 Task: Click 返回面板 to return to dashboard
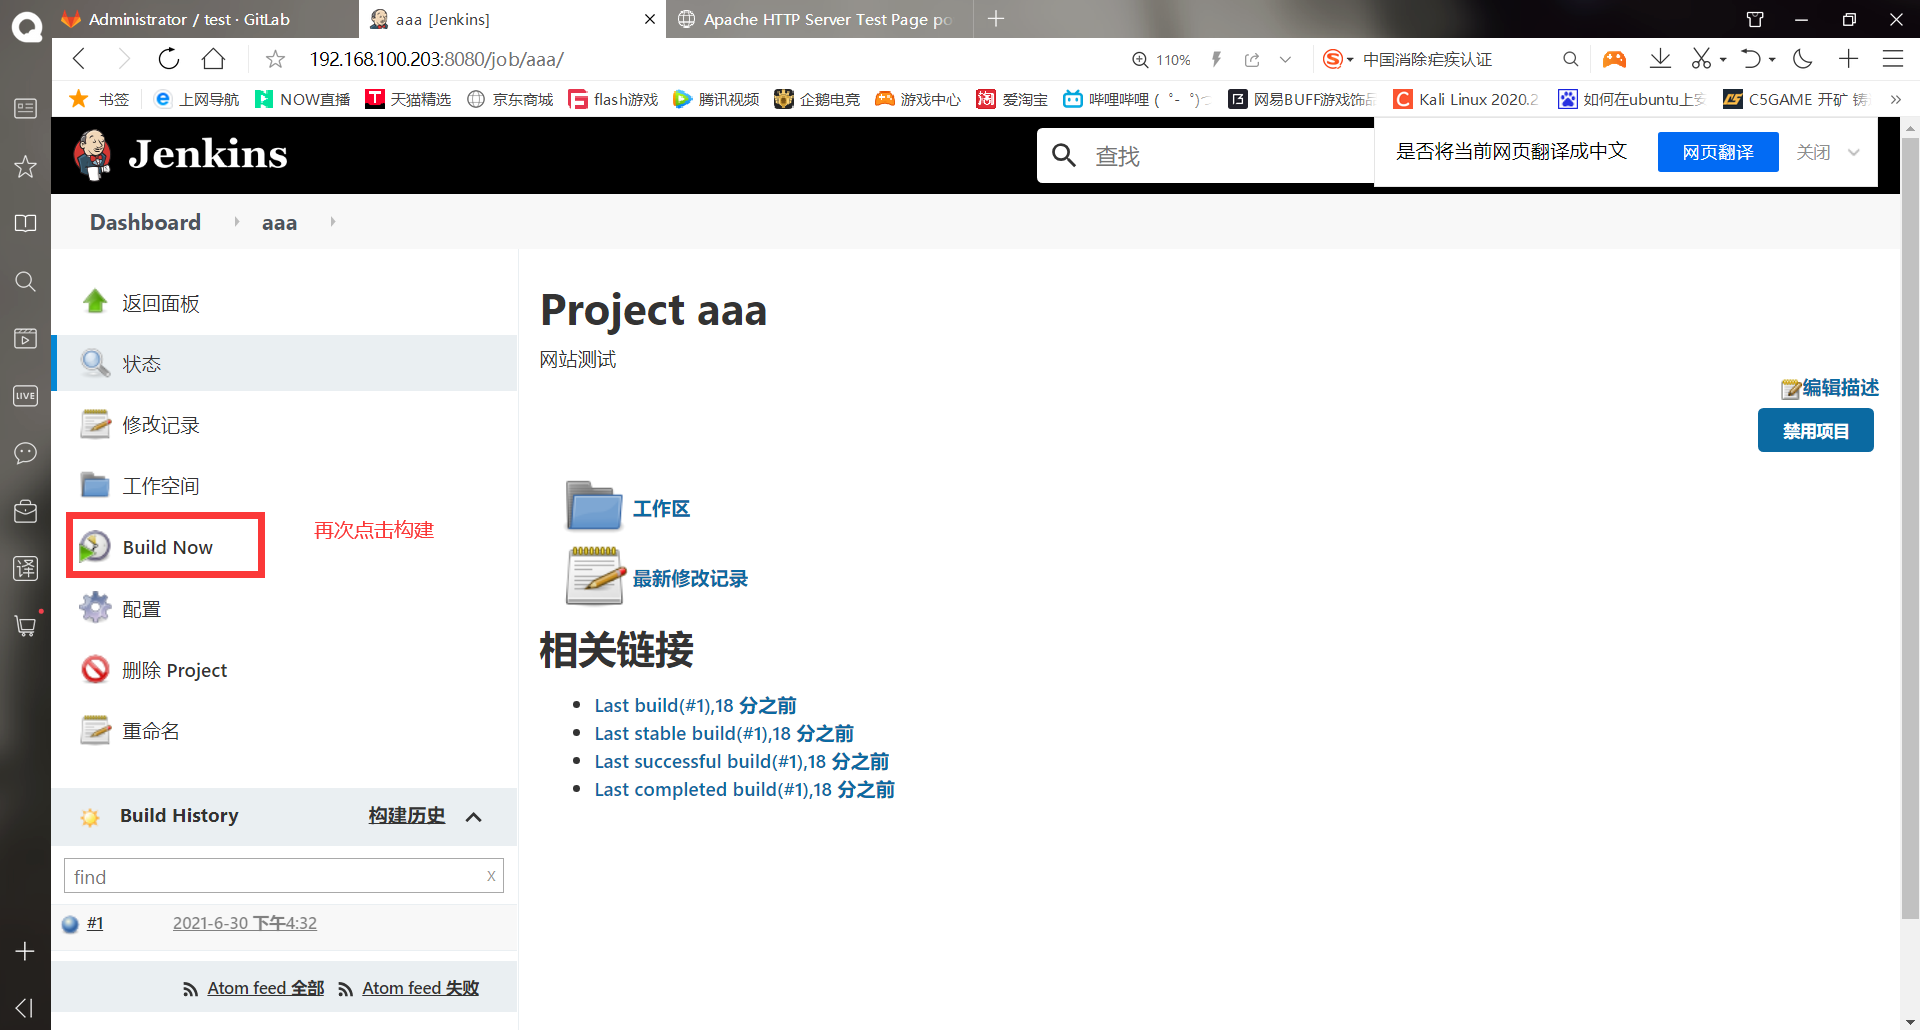[160, 302]
